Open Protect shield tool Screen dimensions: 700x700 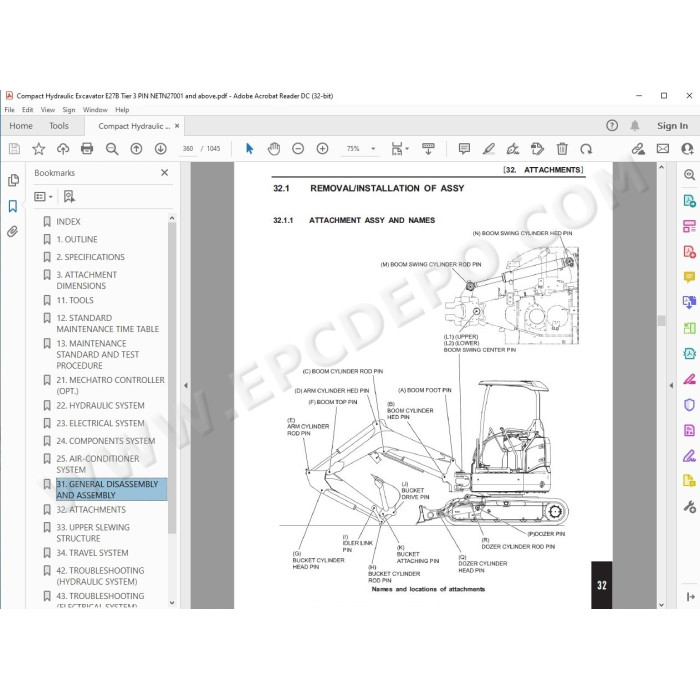pyautogui.click(x=689, y=405)
